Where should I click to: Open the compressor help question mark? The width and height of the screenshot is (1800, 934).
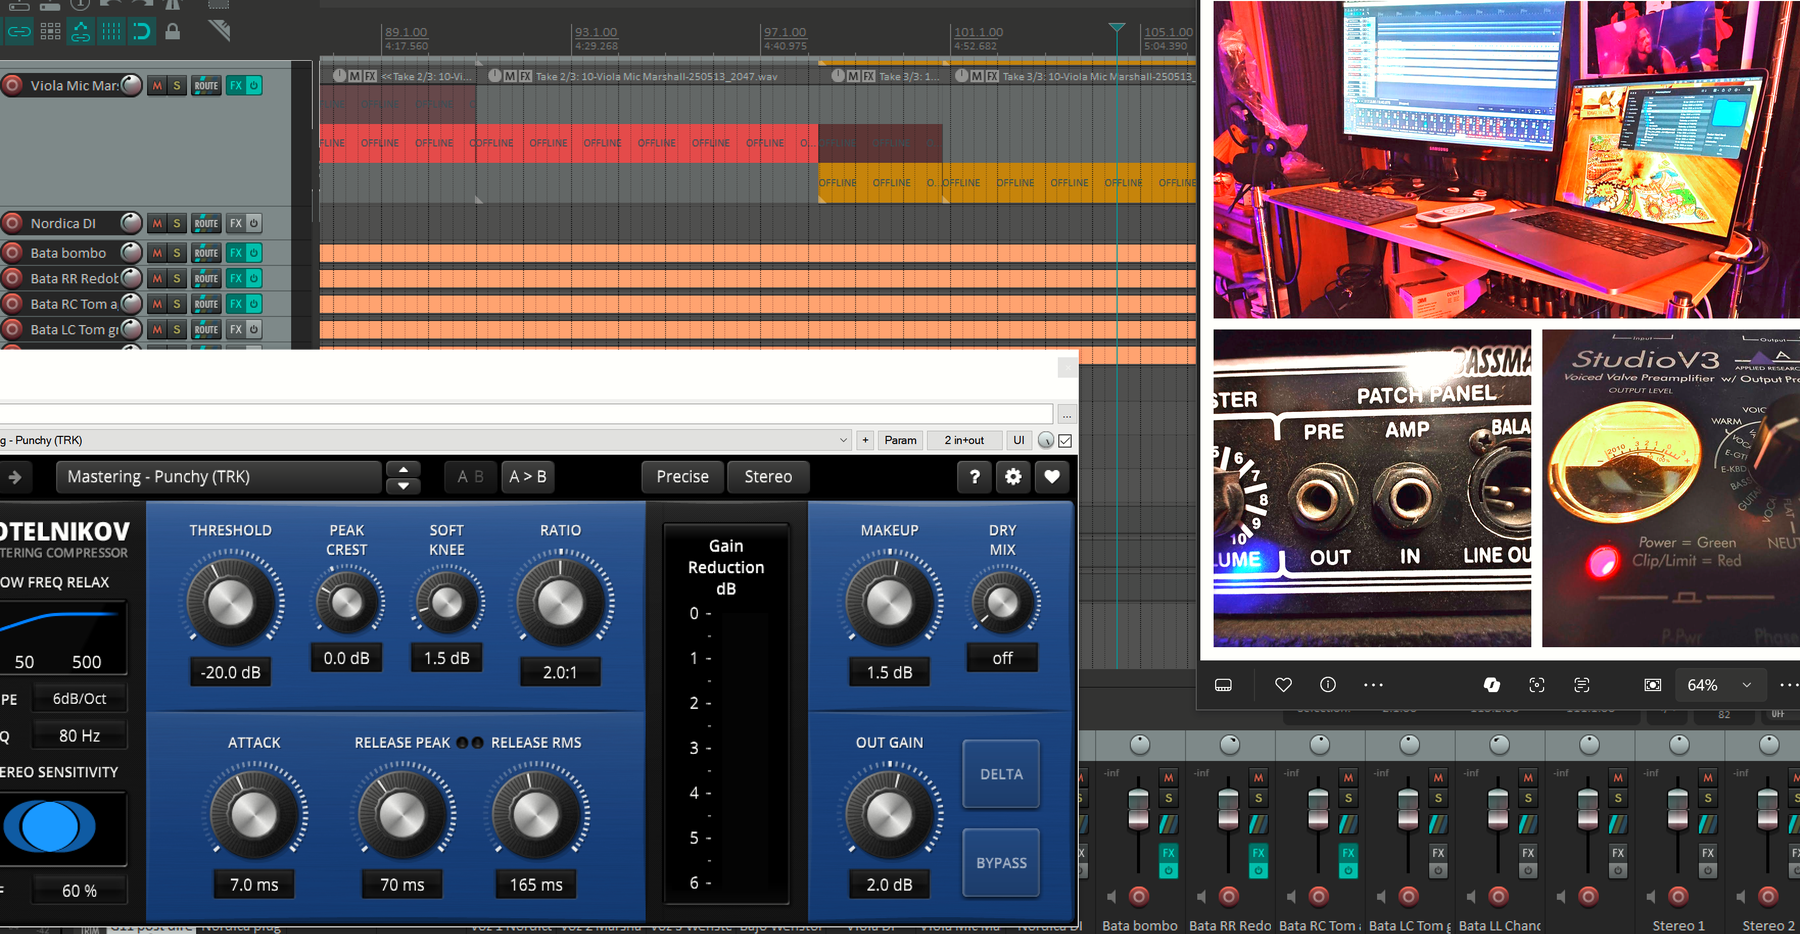[975, 477]
